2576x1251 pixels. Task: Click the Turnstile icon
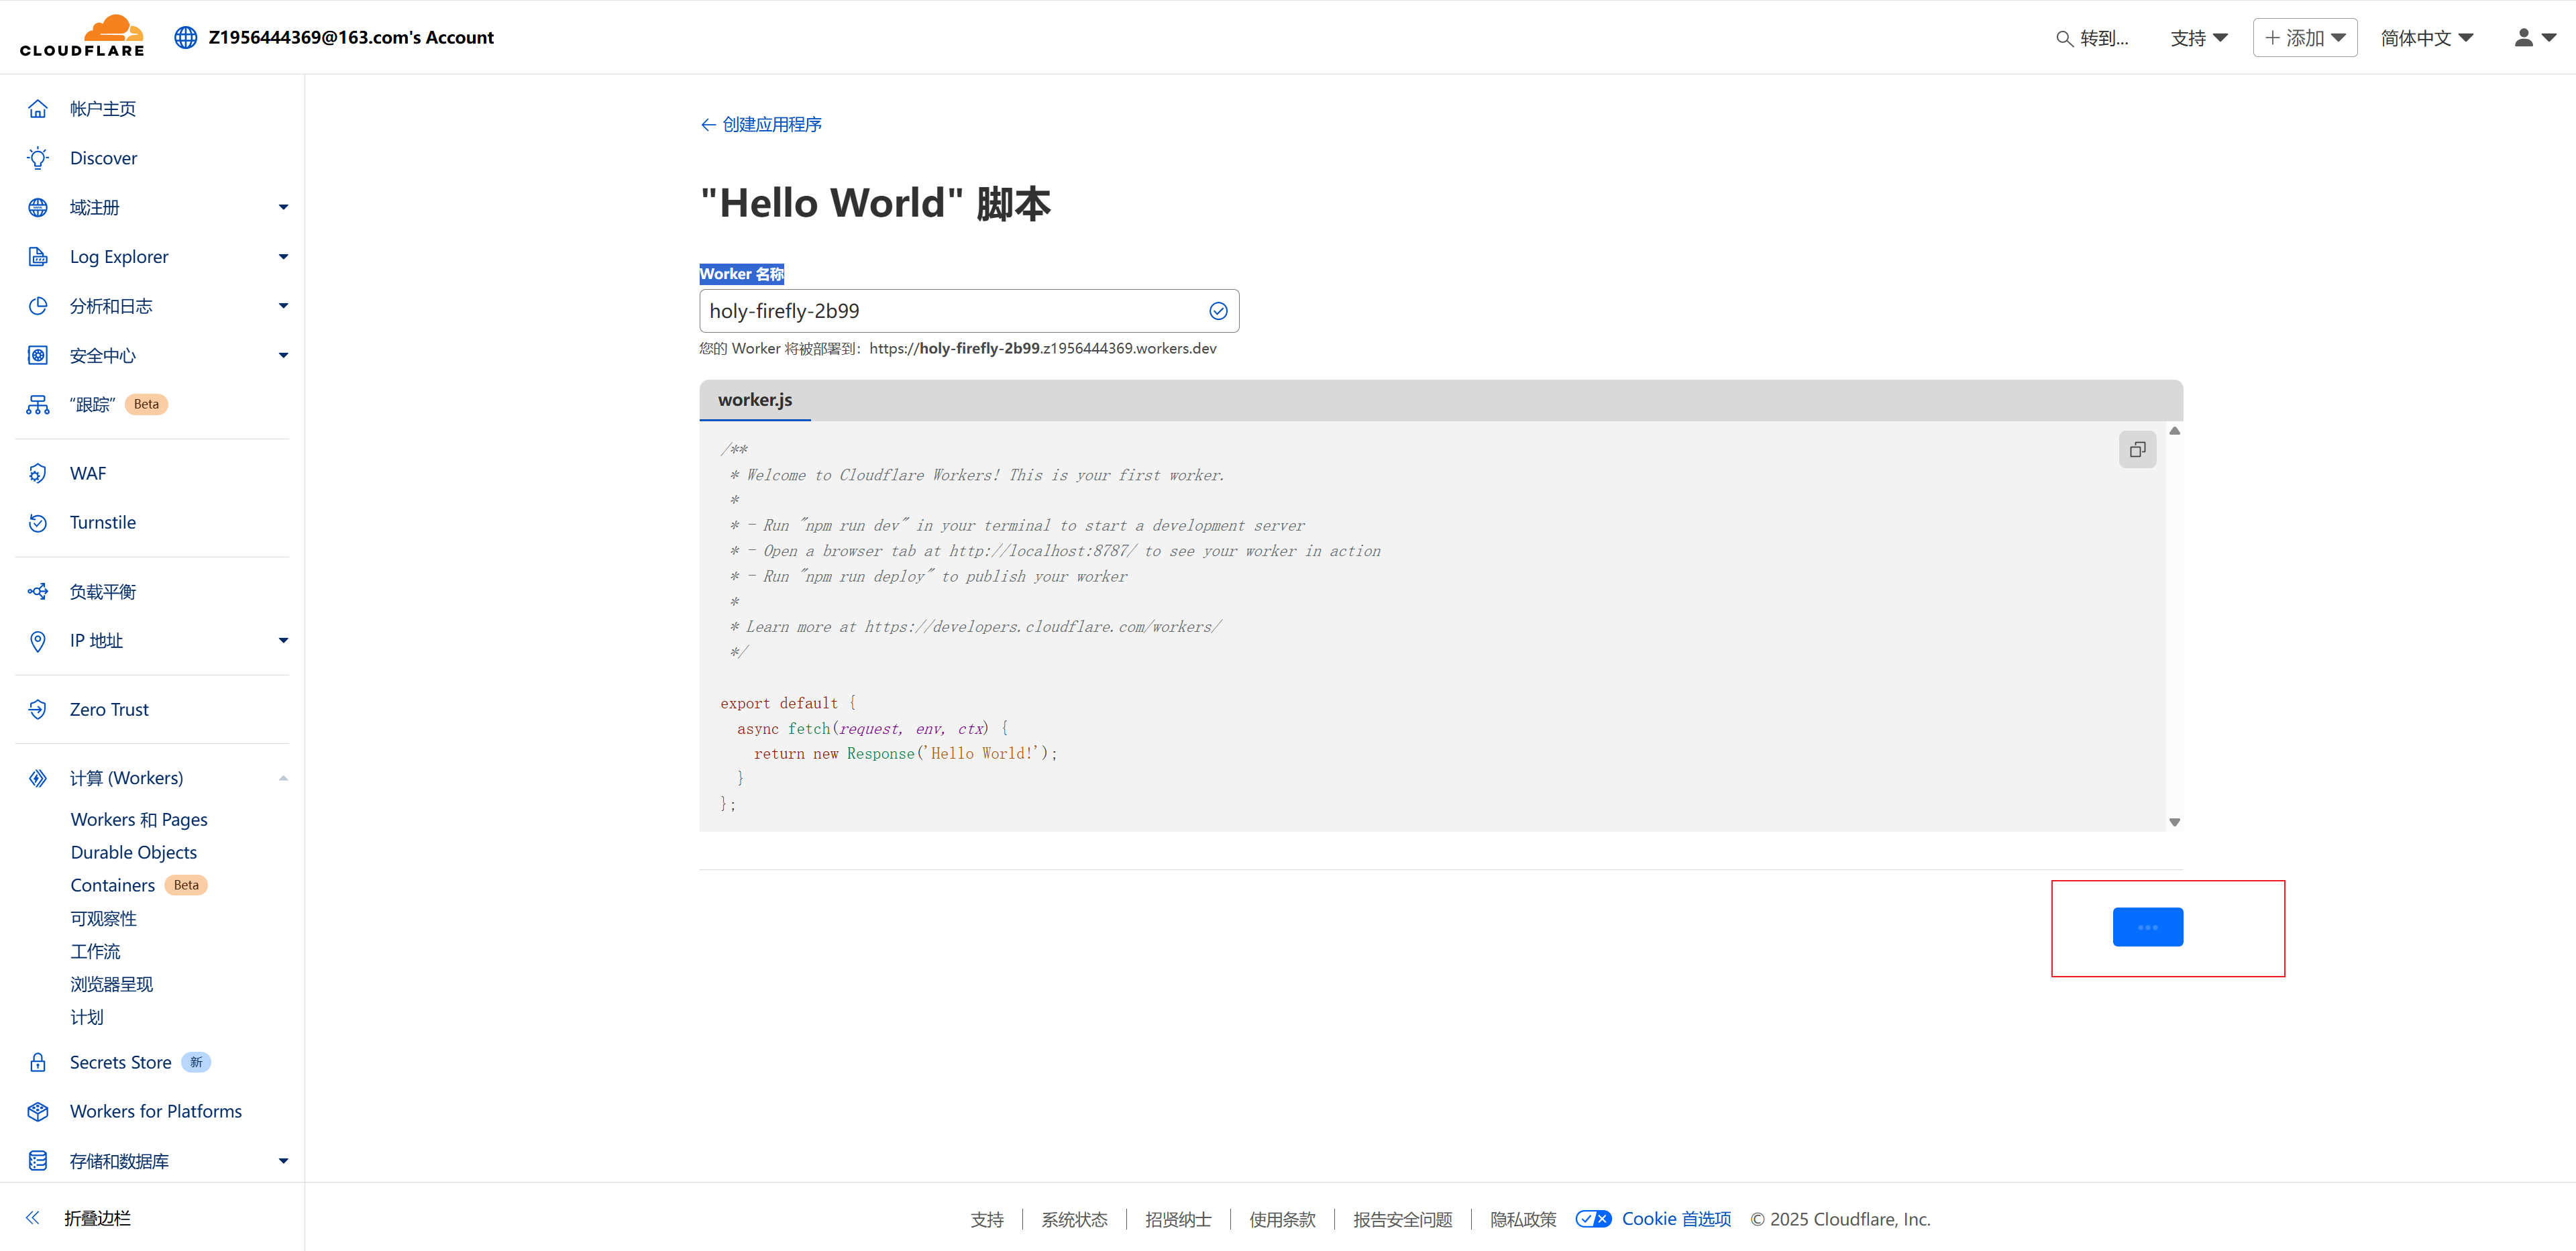tap(38, 523)
